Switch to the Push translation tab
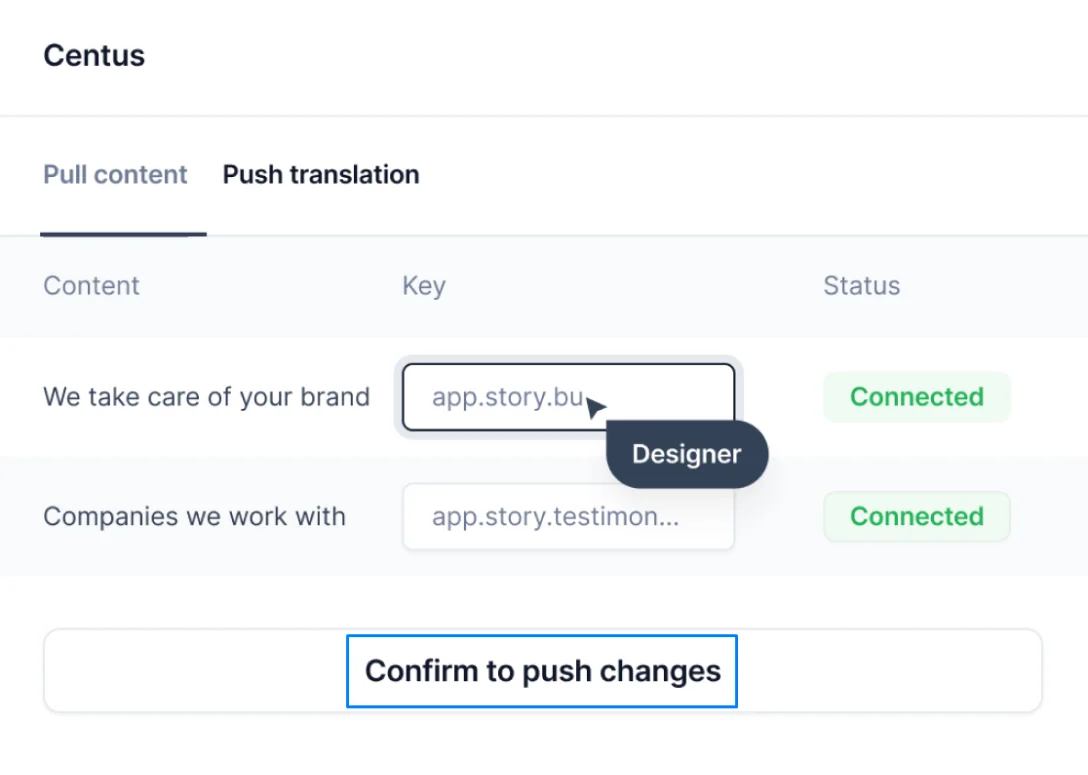The image size is (1088, 775). click(320, 174)
